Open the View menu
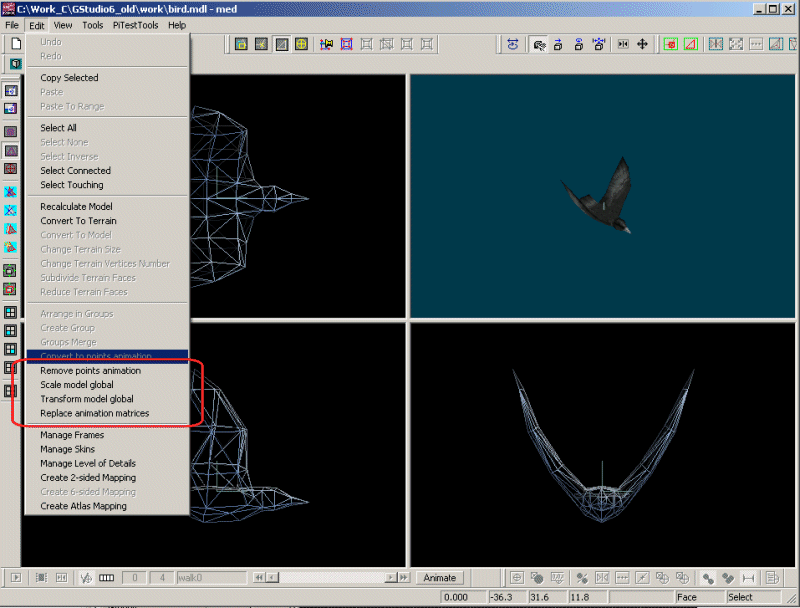800x608 pixels. coord(63,25)
